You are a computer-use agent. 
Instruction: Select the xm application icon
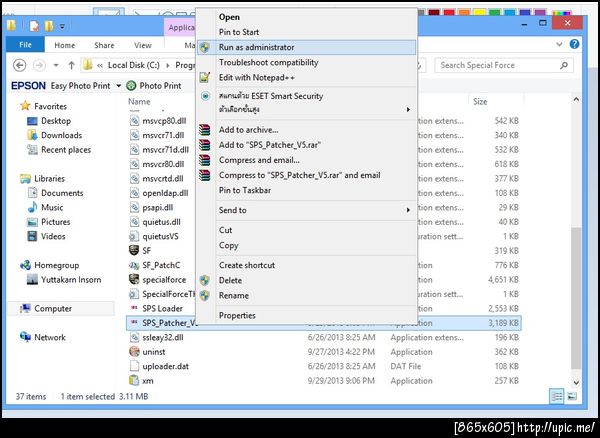tap(134, 381)
